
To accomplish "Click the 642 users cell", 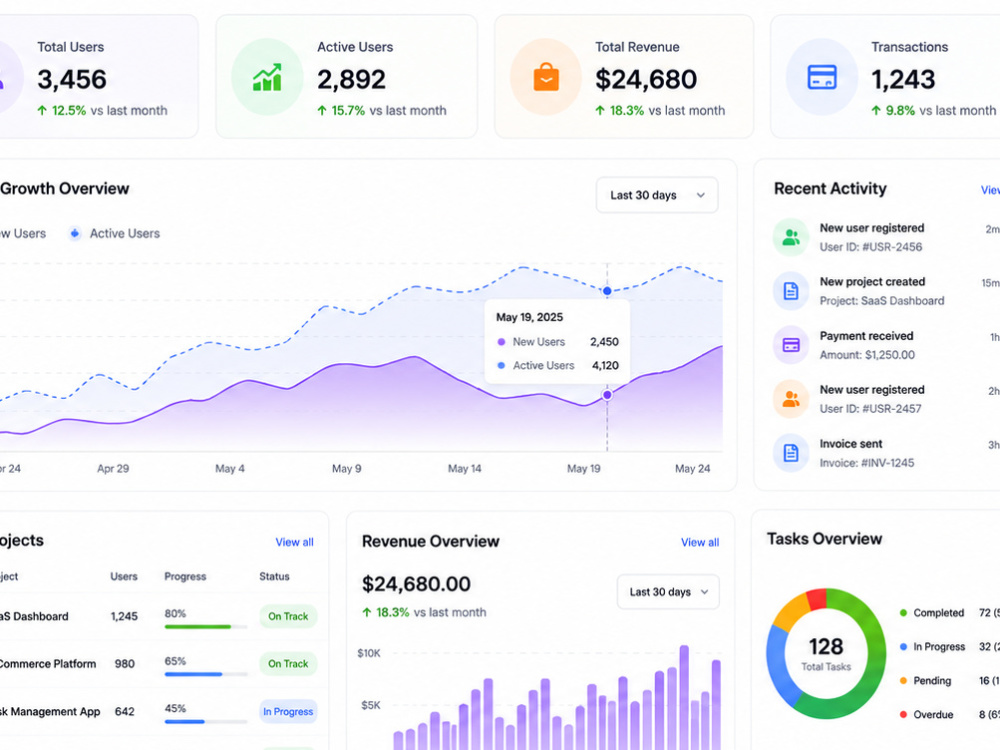I will tap(124, 711).
